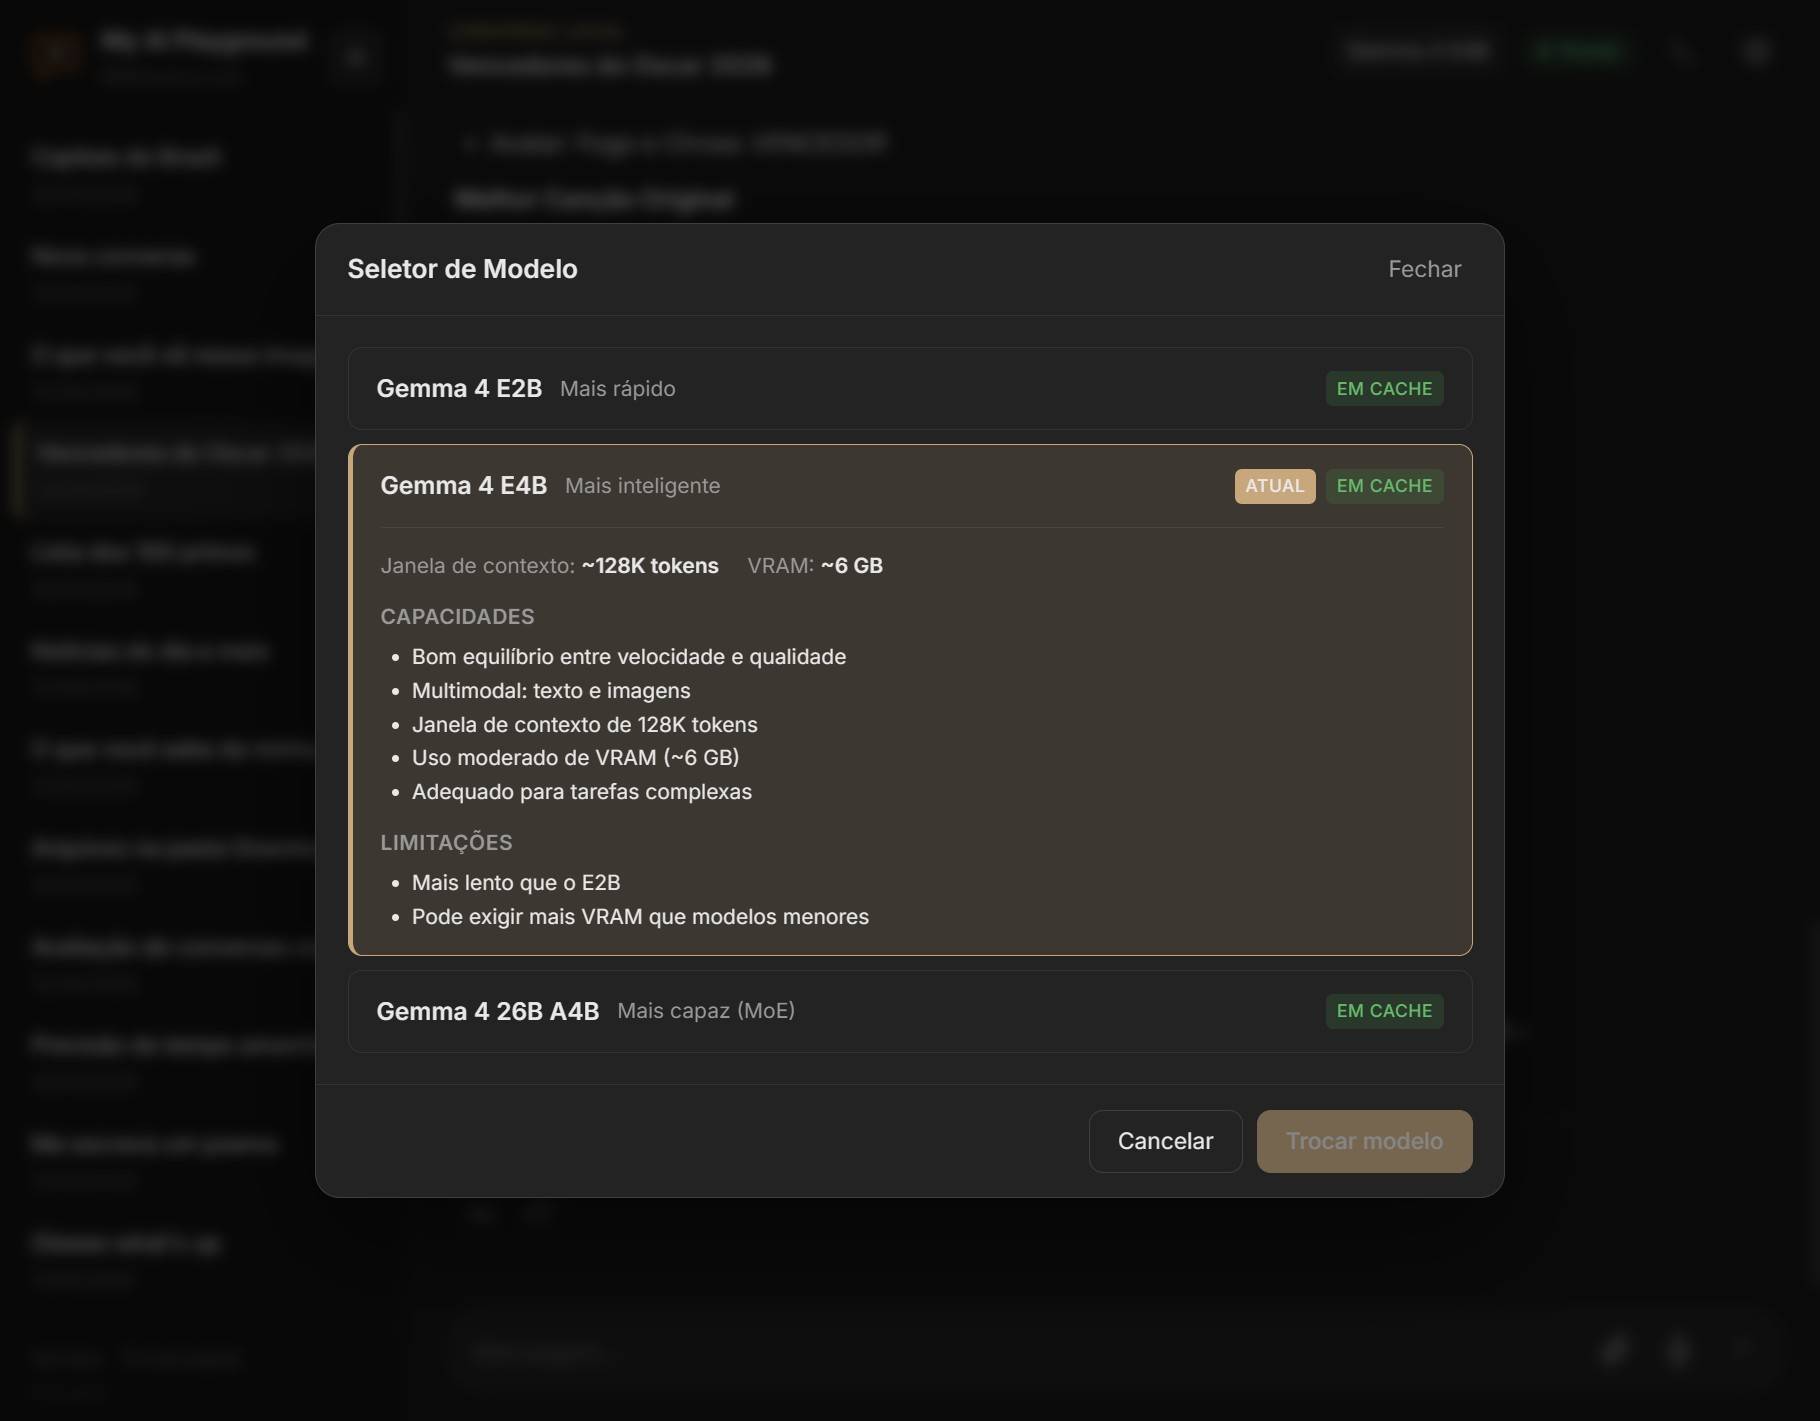Click the Cancelar button
The width and height of the screenshot is (1820, 1421).
pyautogui.click(x=1165, y=1141)
